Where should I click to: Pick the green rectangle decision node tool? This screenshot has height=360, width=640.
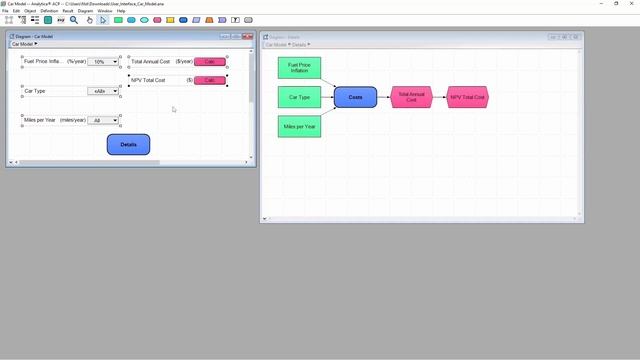(x=118, y=20)
